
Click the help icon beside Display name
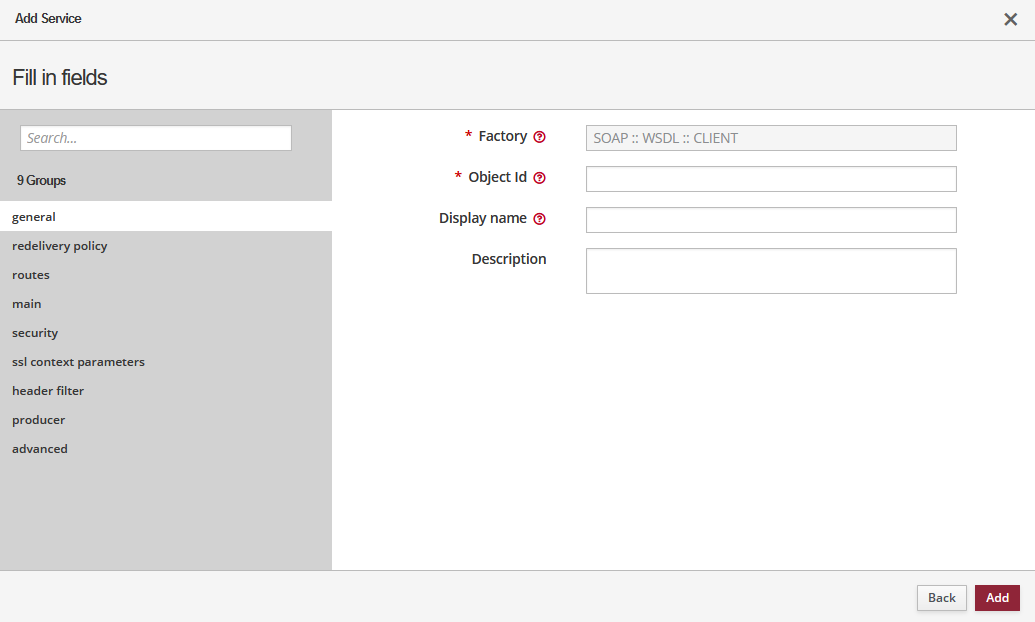click(x=540, y=219)
